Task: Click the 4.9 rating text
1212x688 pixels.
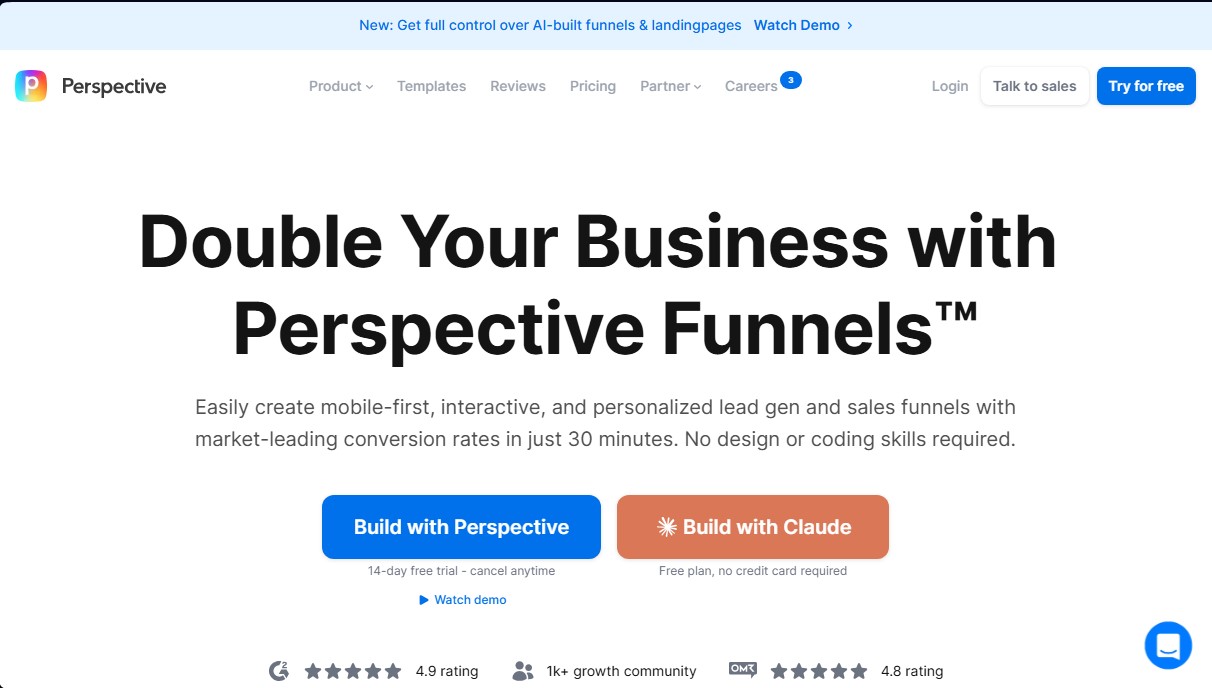Action: click(447, 671)
